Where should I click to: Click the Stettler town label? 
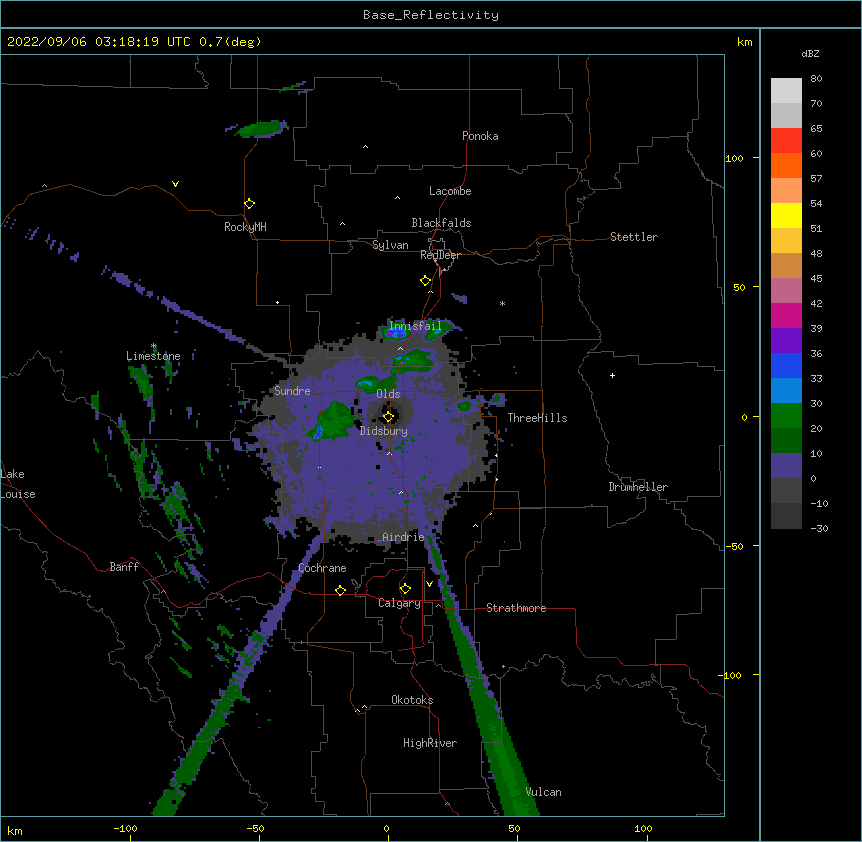pyautogui.click(x=634, y=237)
